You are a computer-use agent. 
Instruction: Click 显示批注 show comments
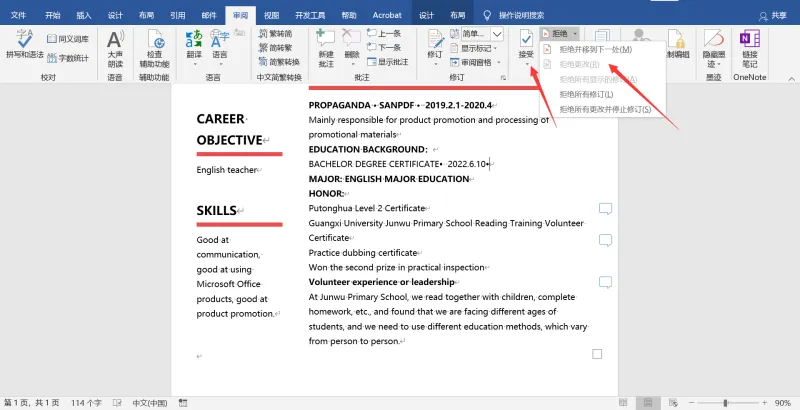click(x=386, y=62)
